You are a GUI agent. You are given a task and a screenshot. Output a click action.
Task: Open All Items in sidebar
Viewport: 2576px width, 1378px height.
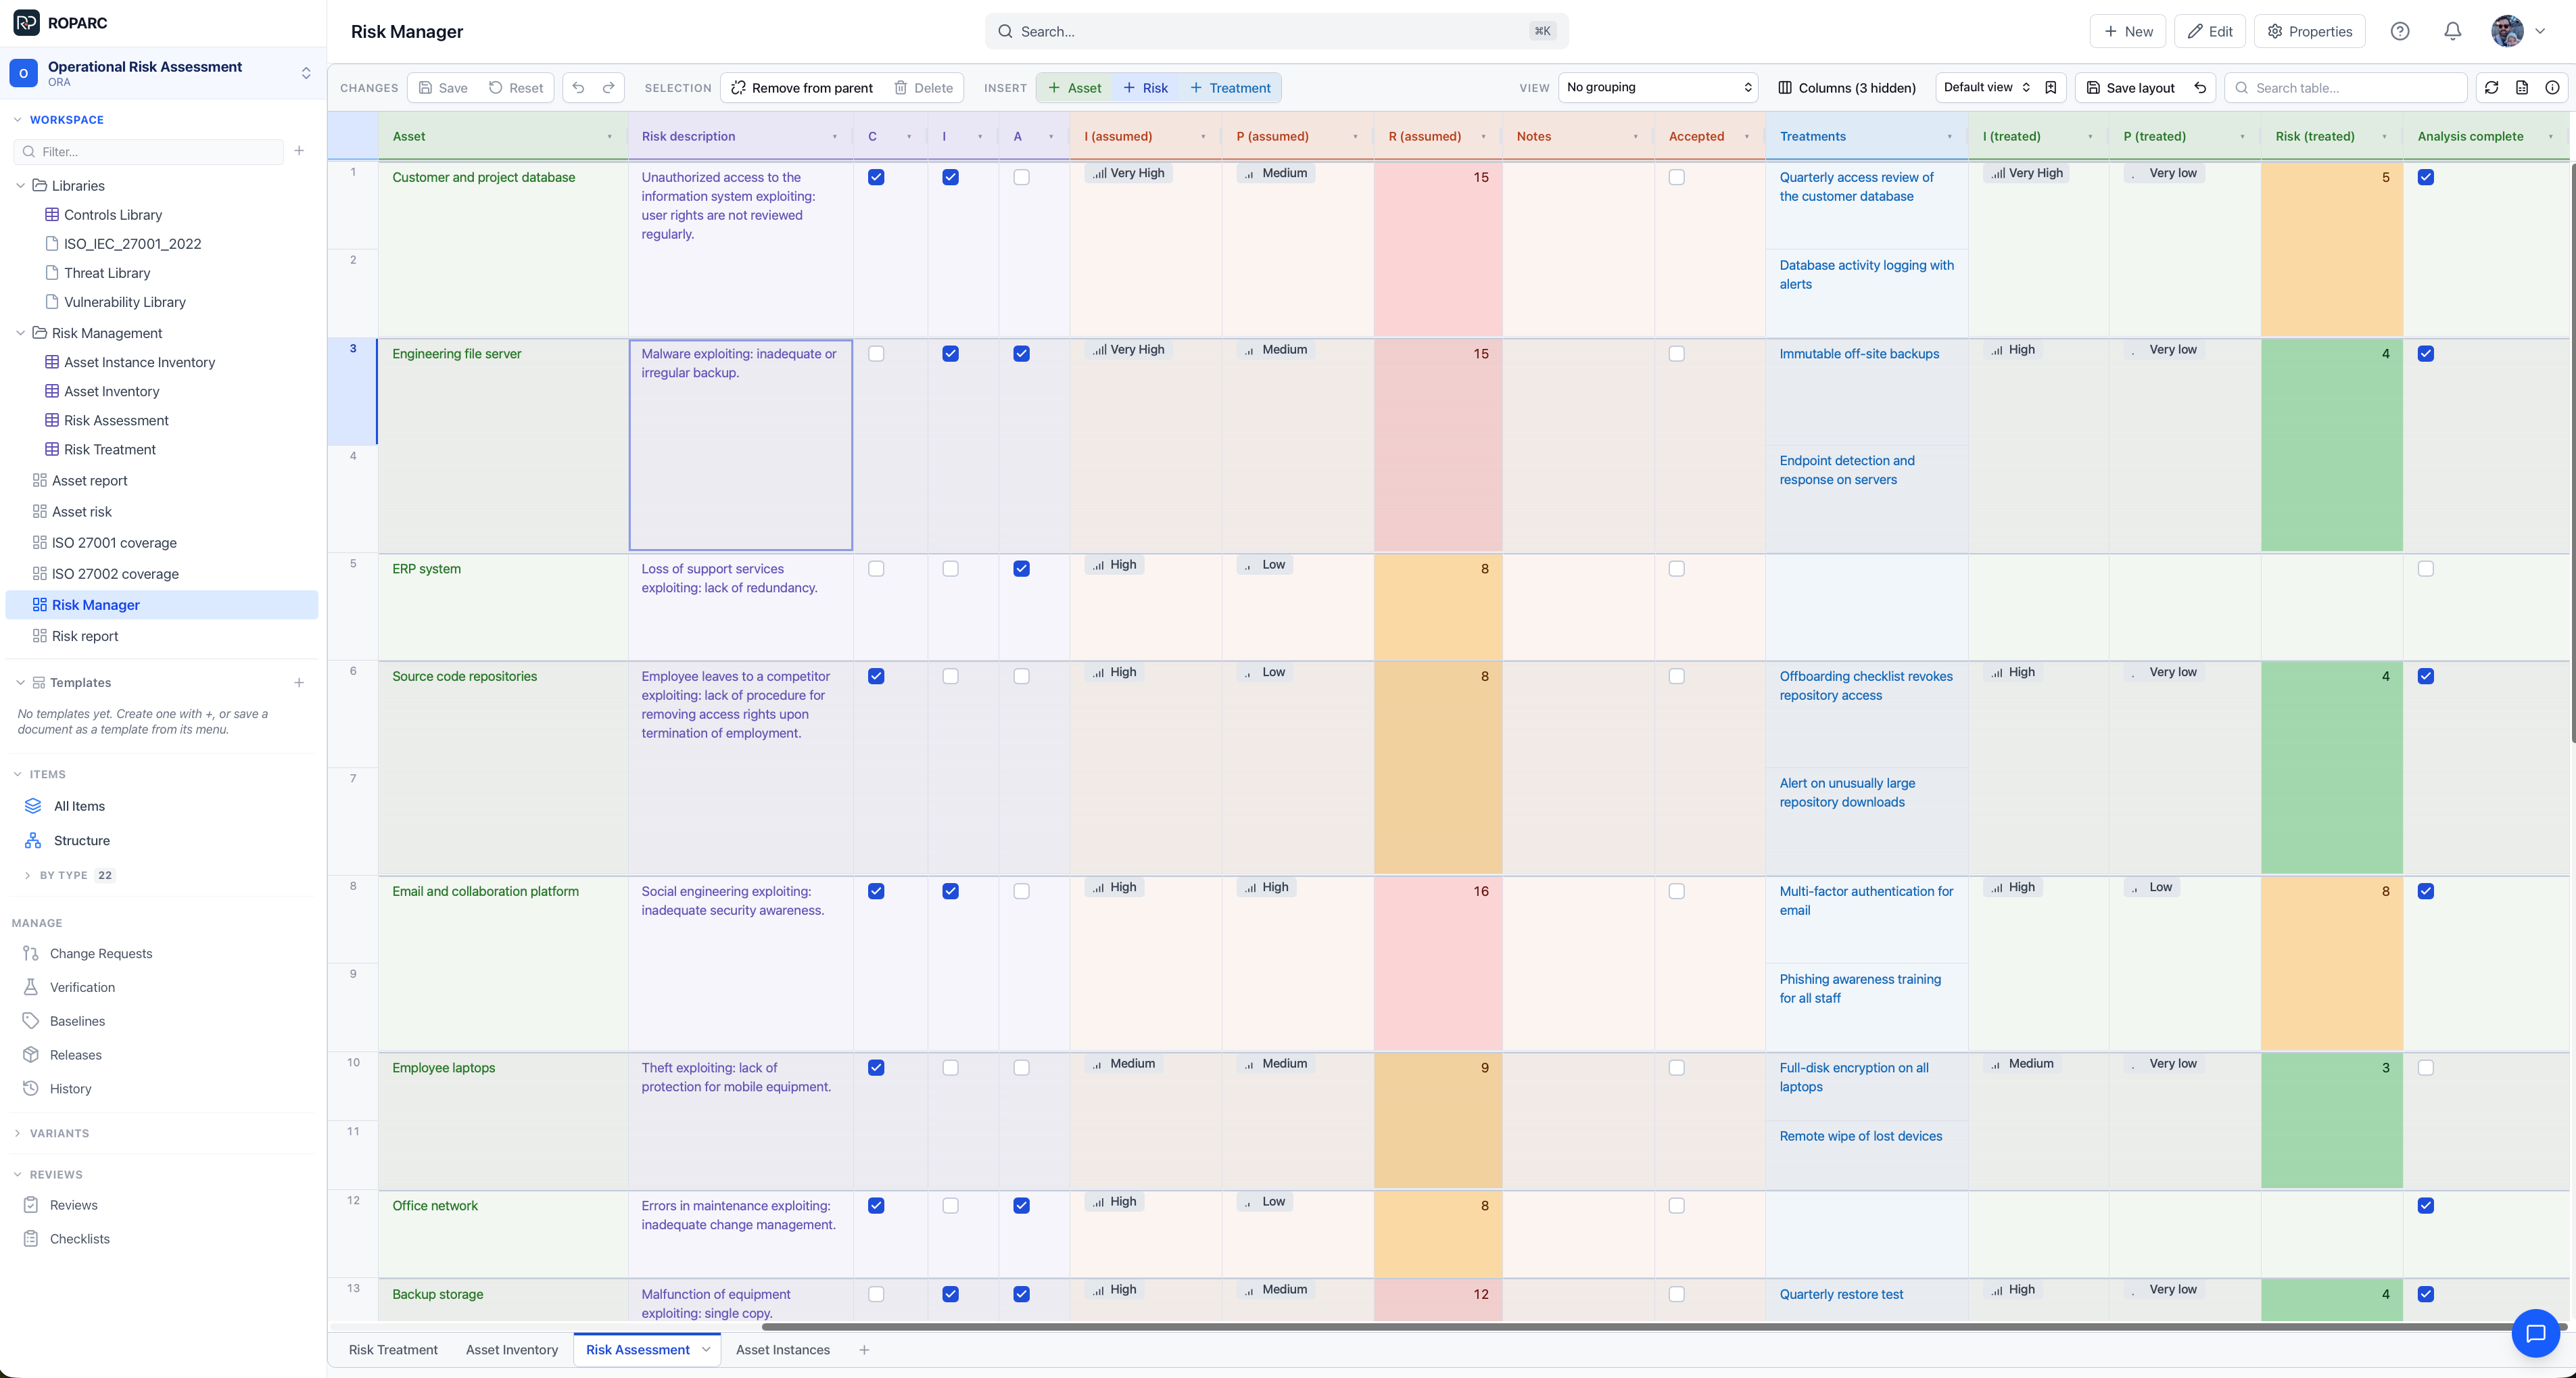coord(79,806)
